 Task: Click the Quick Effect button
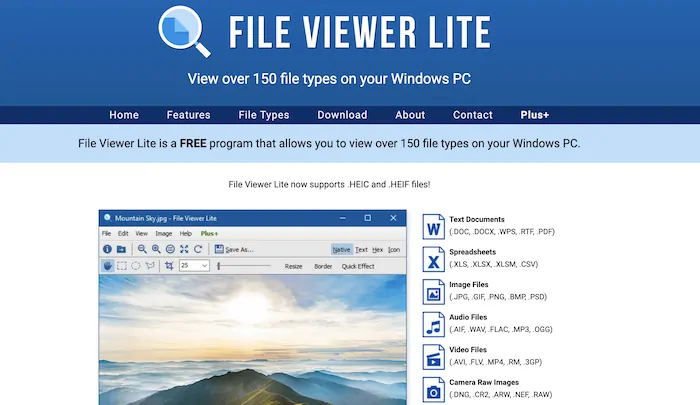point(358,266)
